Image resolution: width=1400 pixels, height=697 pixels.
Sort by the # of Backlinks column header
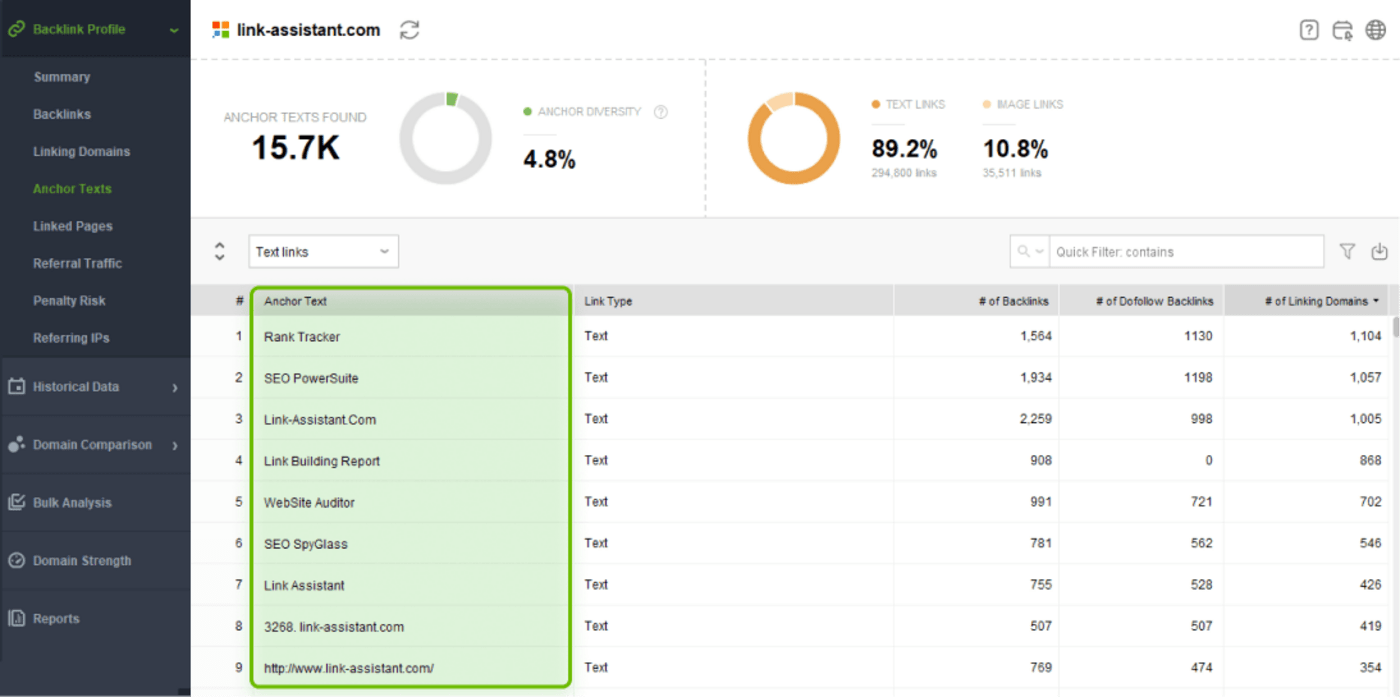pos(1013,300)
